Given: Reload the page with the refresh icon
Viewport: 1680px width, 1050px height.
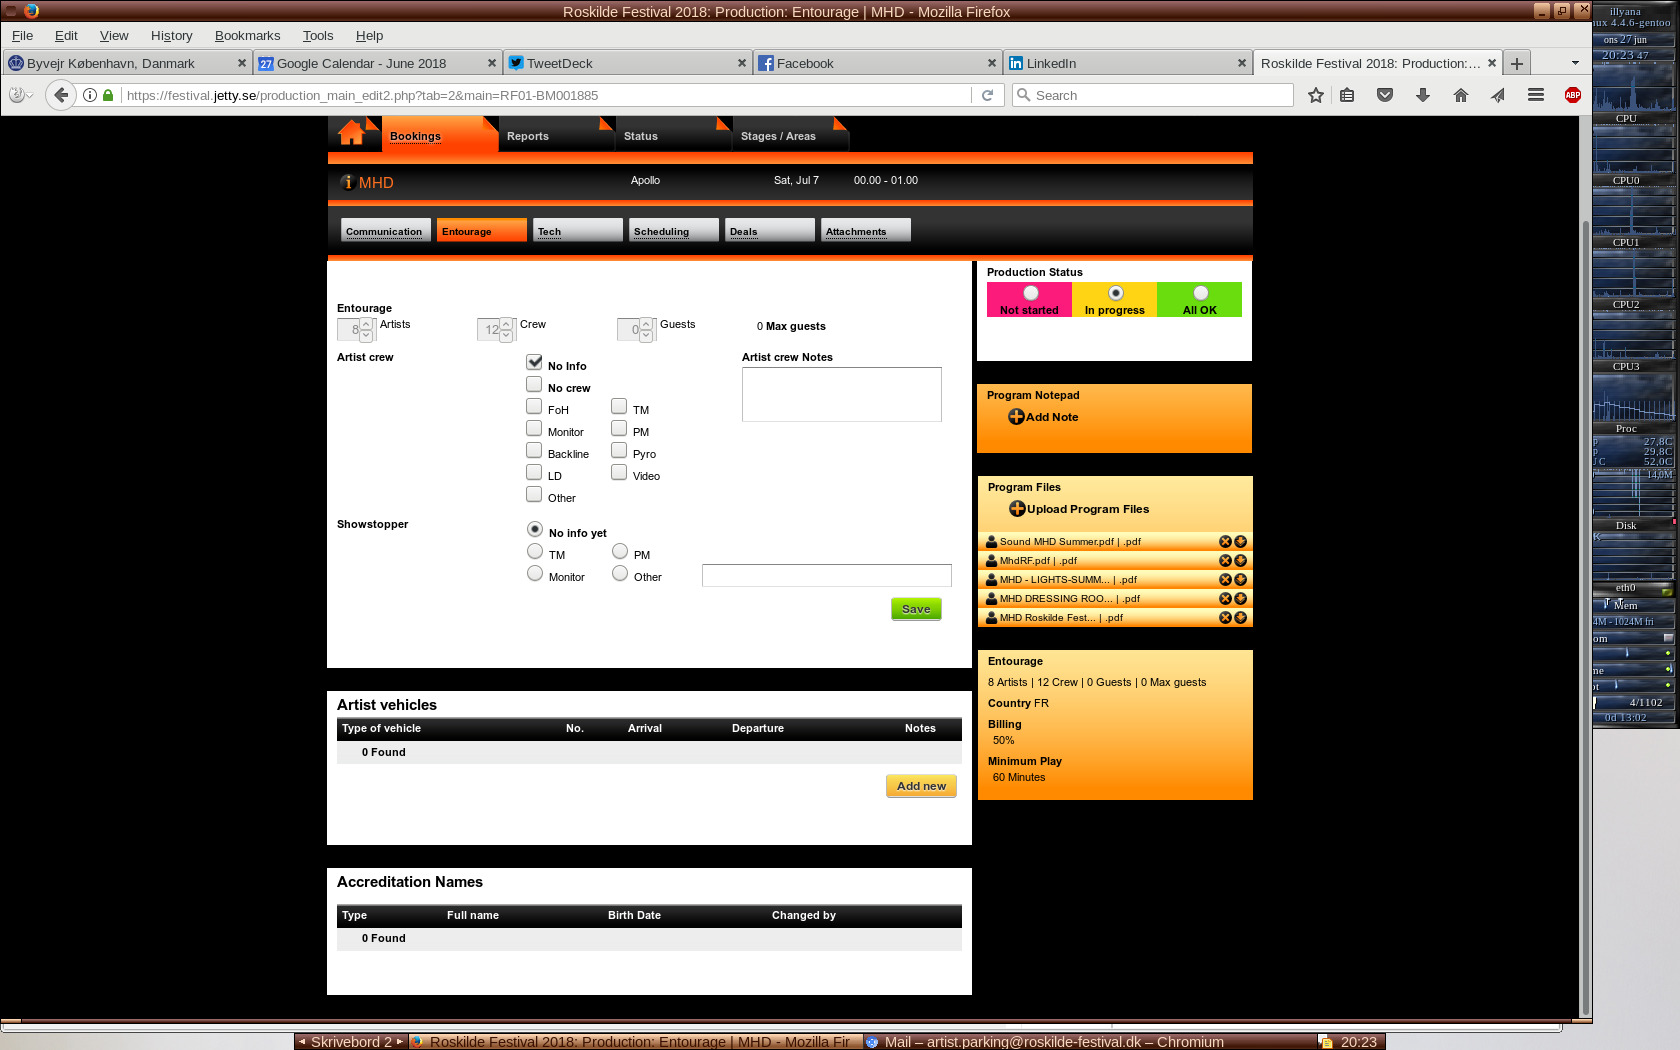Looking at the screenshot, I should (987, 95).
